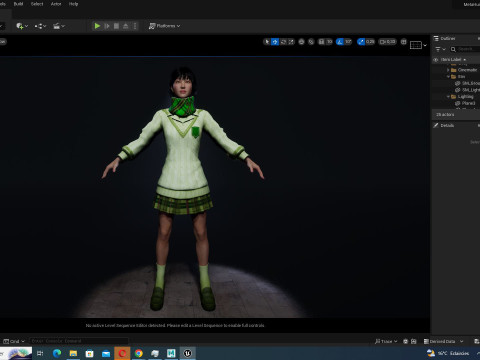The image size is (480, 360).
Task: Toggle the world/local coordinate space icon
Action: [x=301, y=42]
